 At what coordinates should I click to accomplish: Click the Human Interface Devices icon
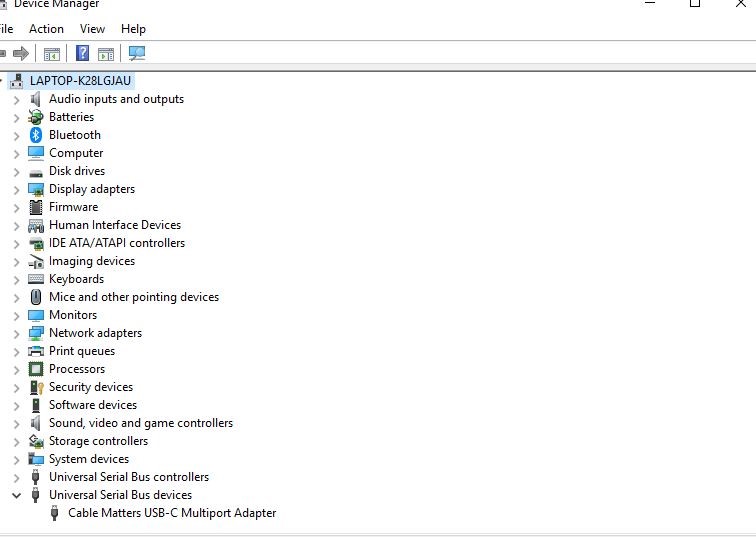pyautogui.click(x=36, y=226)
